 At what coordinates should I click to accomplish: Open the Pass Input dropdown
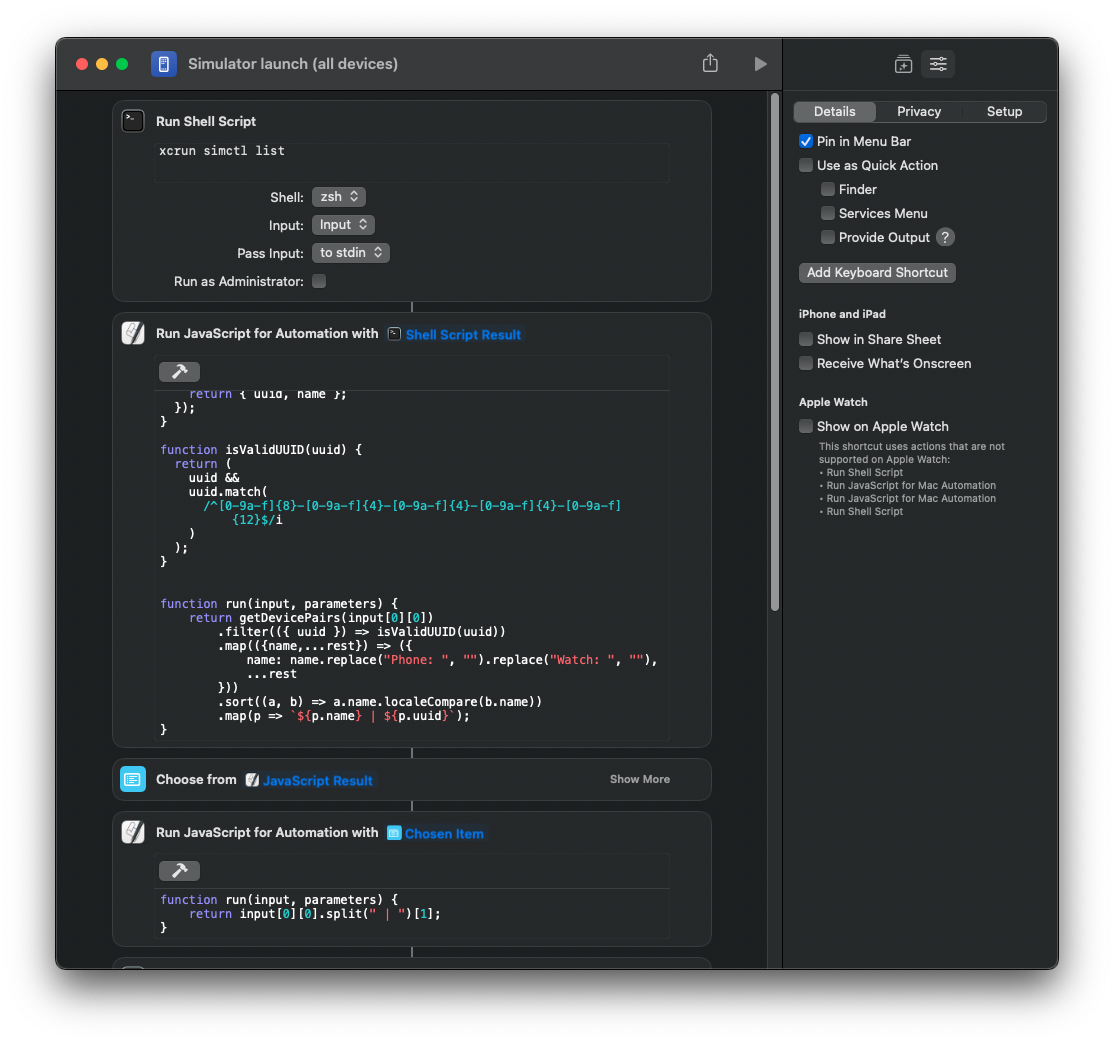pos(350,252)
